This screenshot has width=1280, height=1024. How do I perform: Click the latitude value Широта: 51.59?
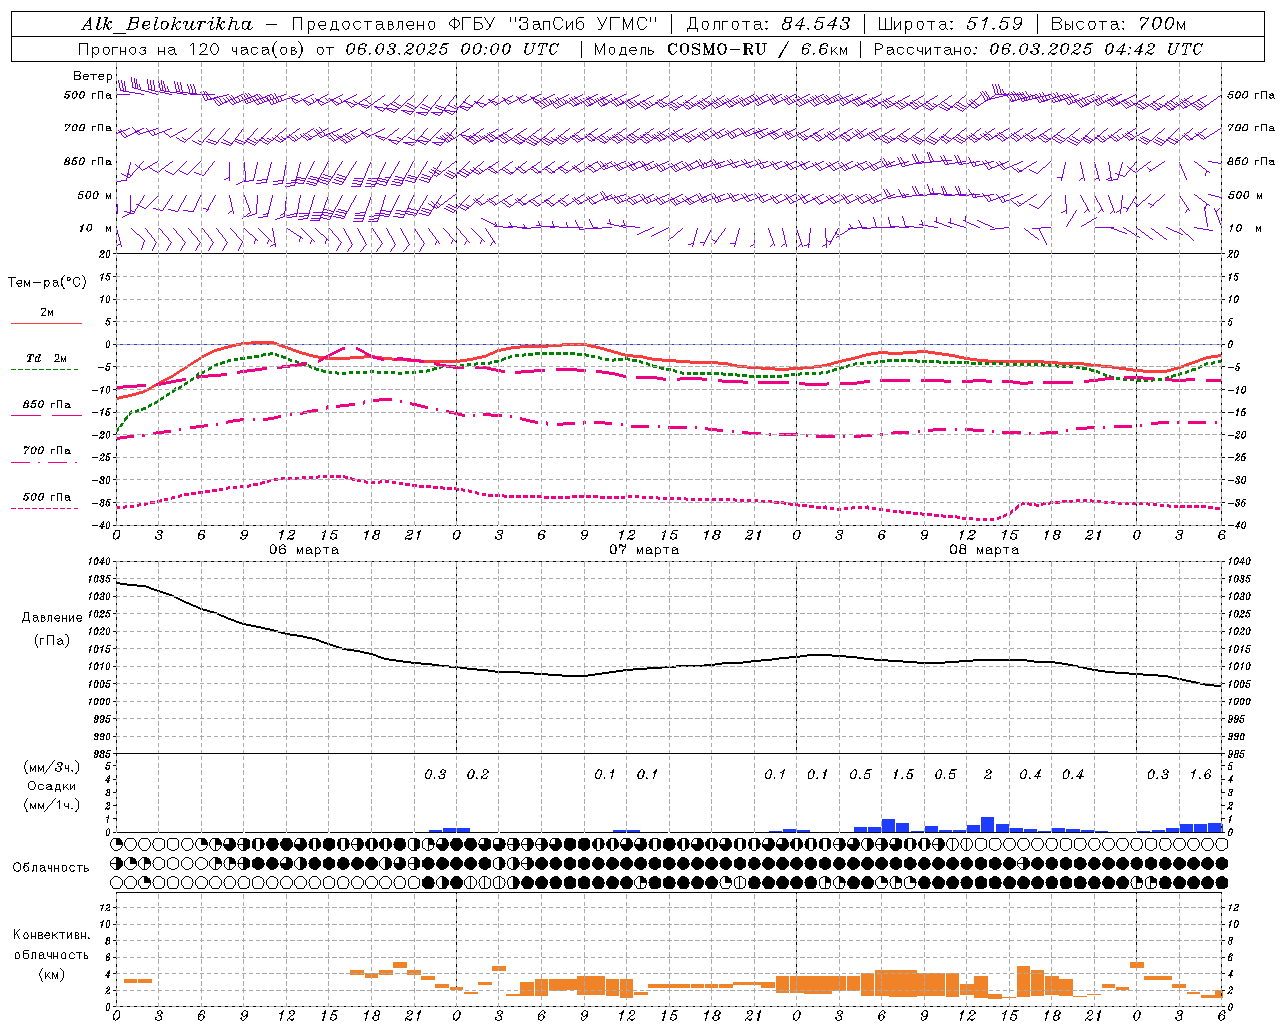[950, 24]
